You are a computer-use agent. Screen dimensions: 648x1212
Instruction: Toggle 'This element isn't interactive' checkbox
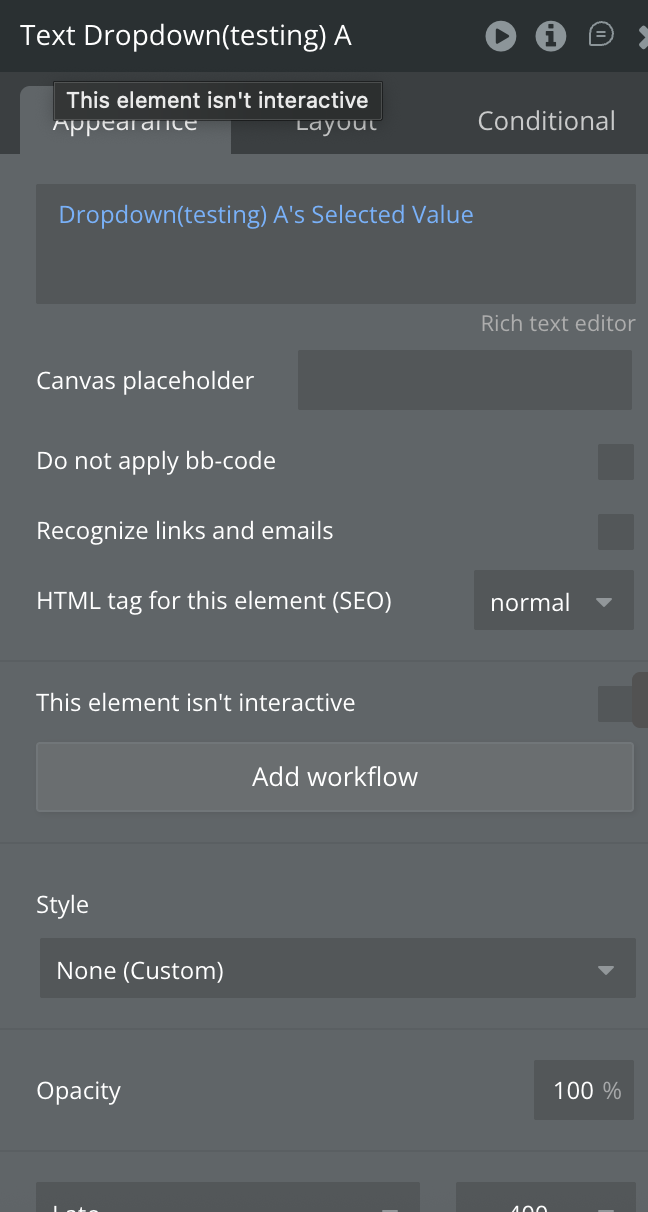coord(613,703)
